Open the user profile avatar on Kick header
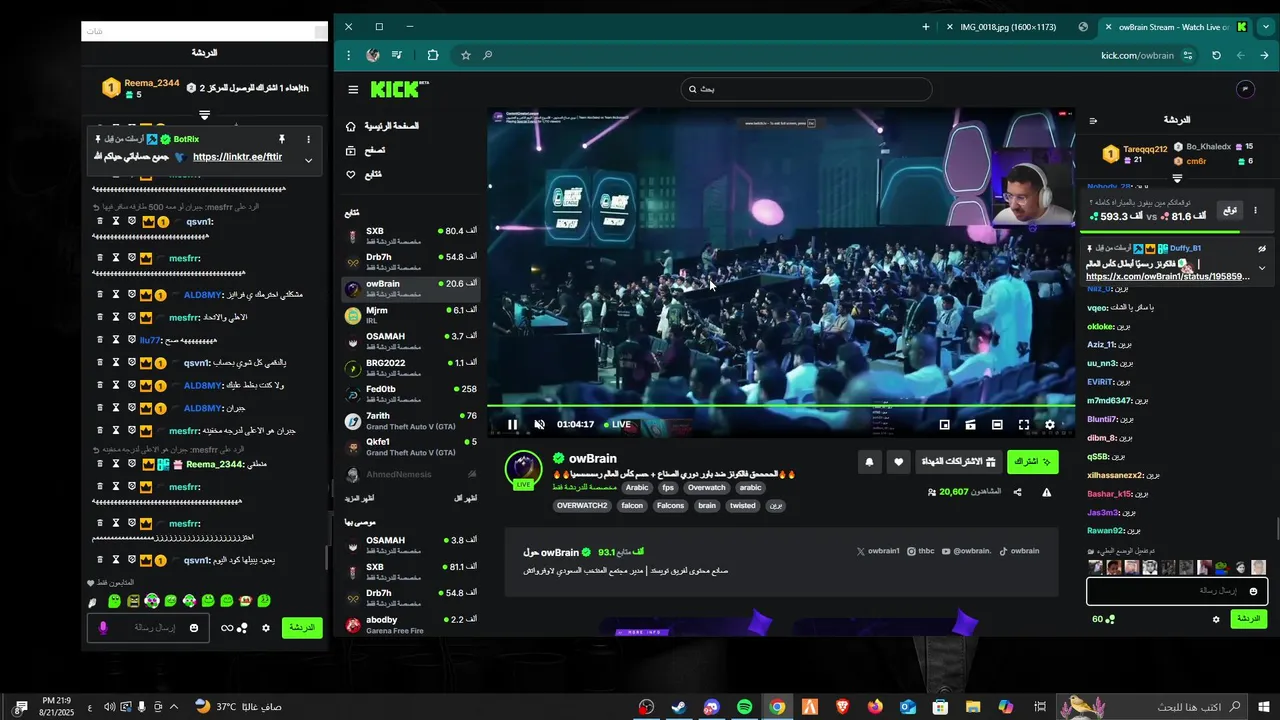The height and width of the screenshot is (720, 1280). (1246, 89)
